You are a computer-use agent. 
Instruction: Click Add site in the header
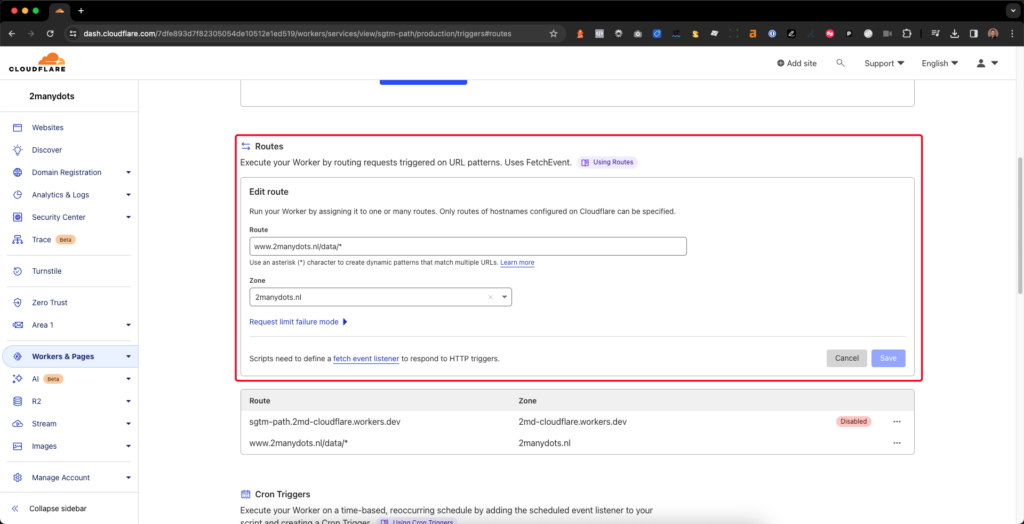(797, 63)
